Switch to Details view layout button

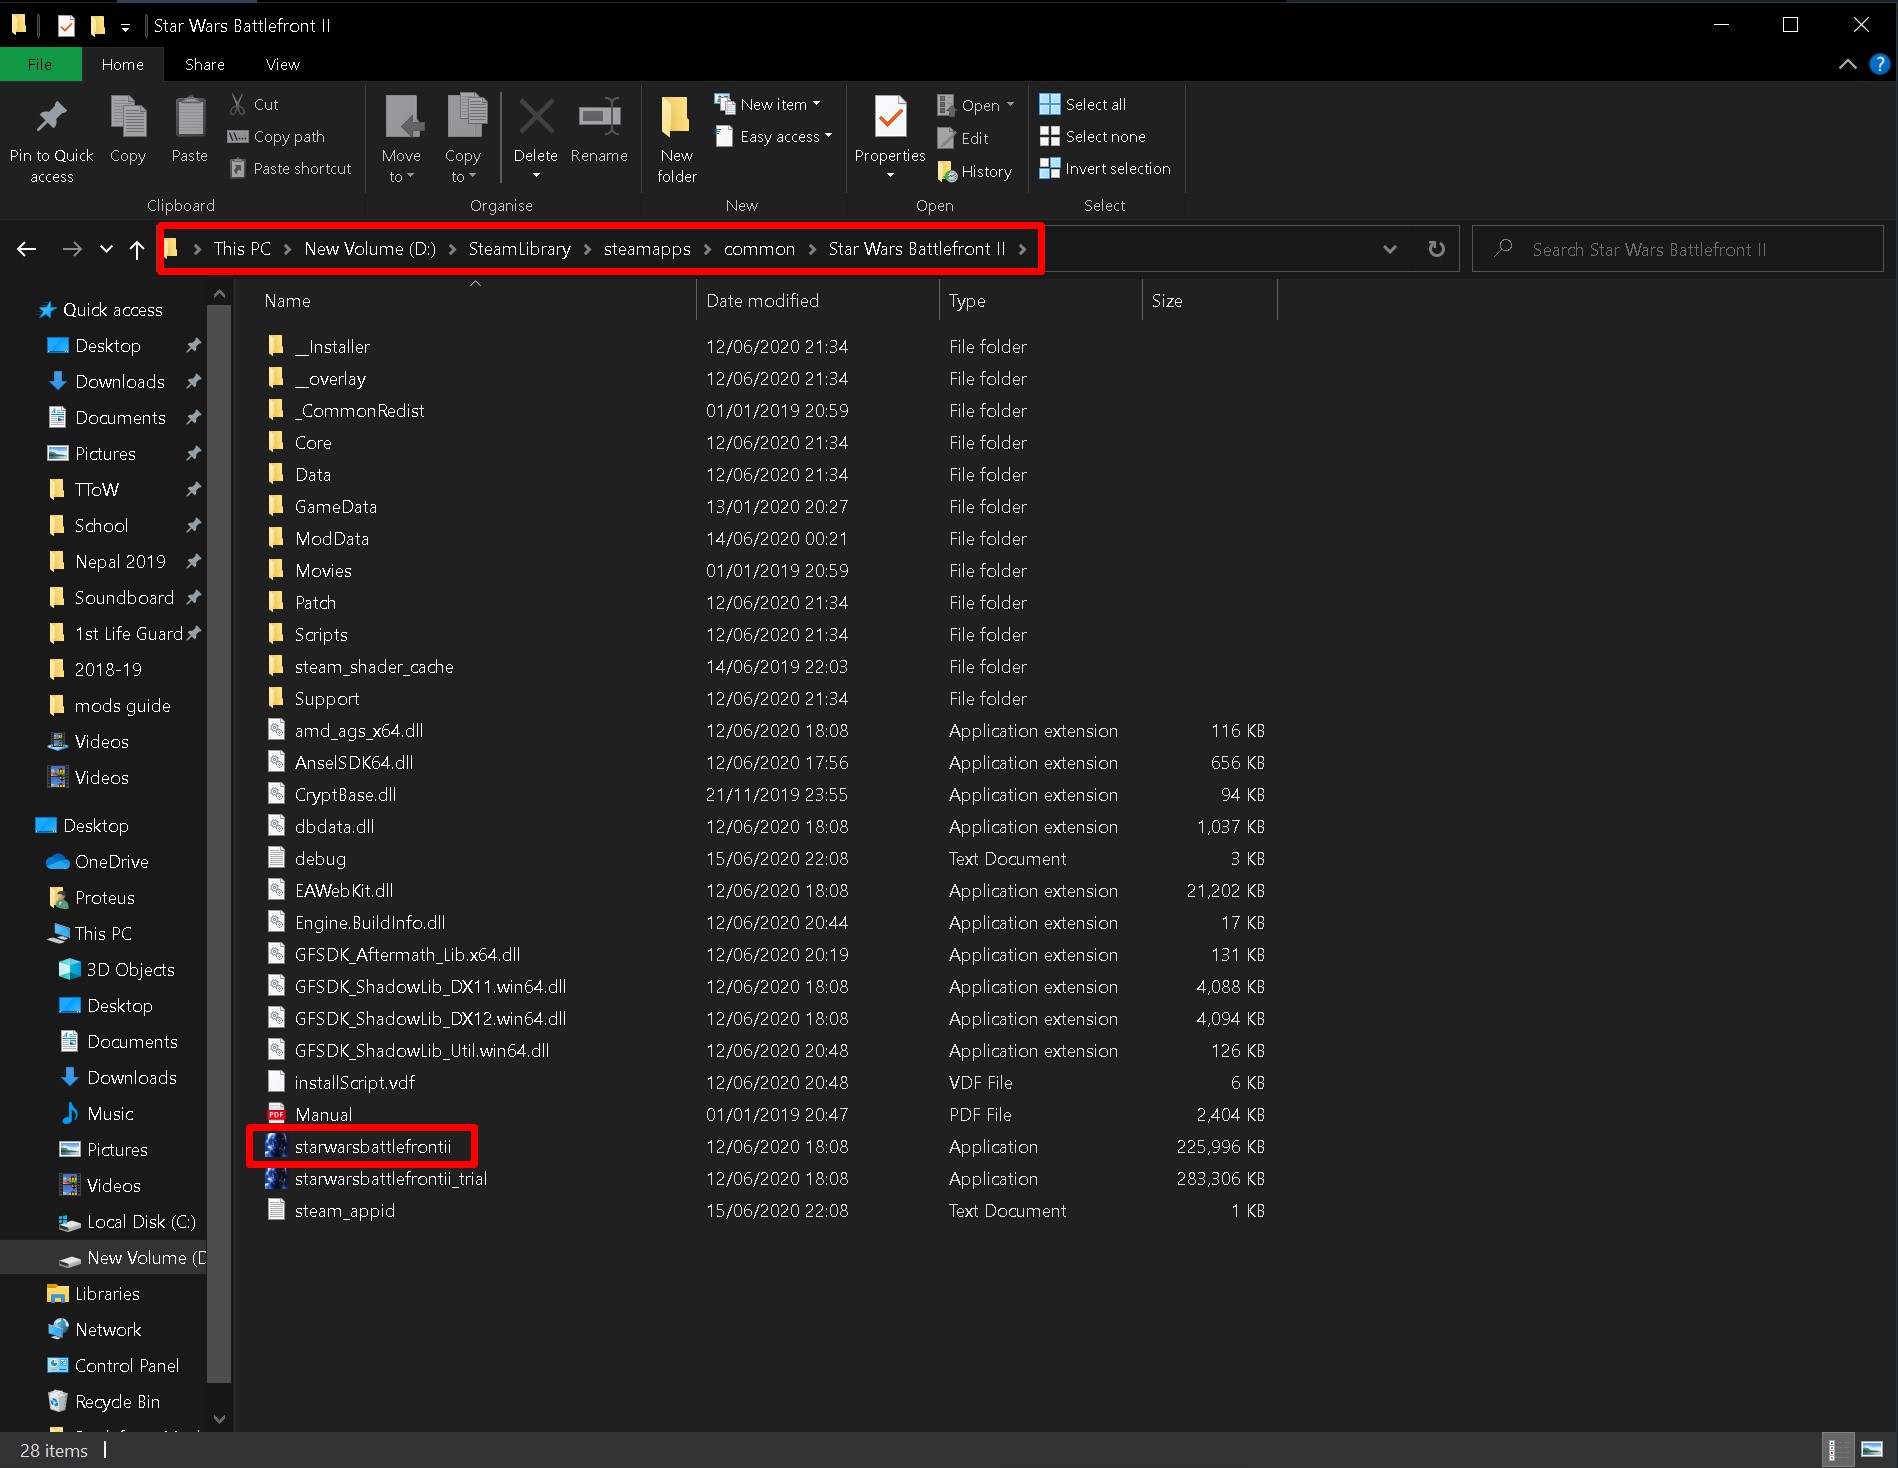coord(1836,1449)
